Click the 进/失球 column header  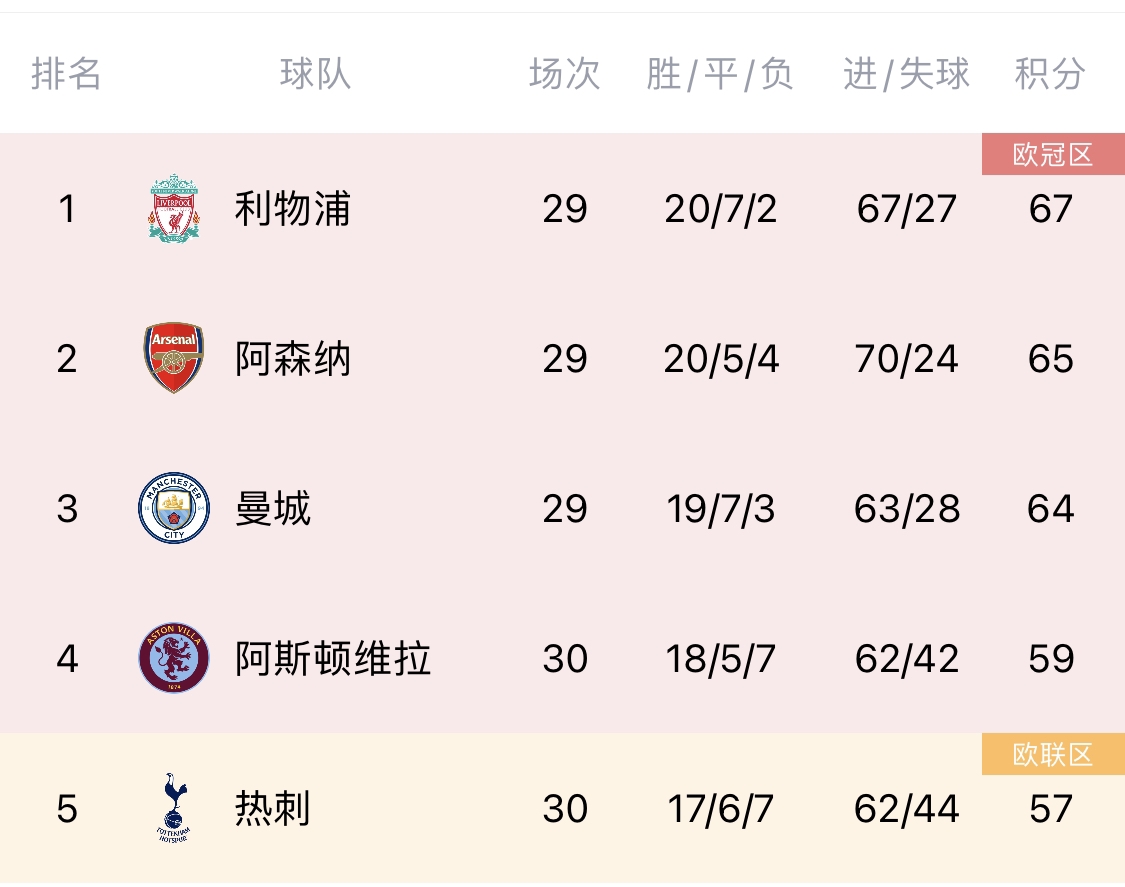(x=906, y=74)
